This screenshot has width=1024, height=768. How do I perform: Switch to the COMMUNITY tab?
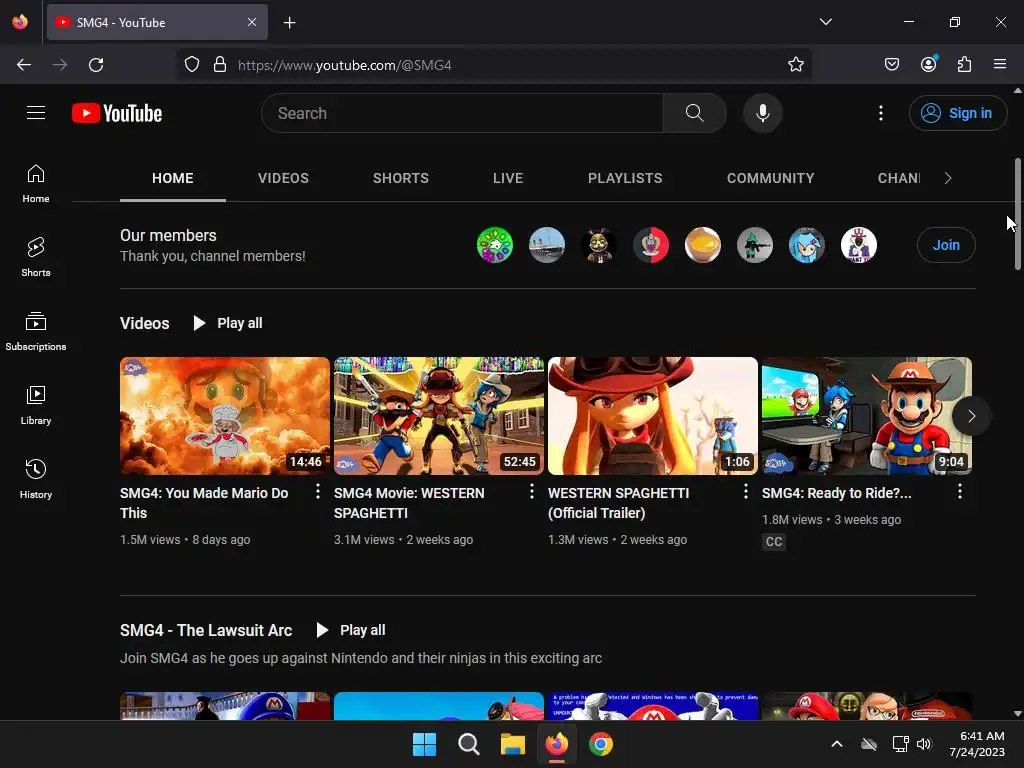pyautogui.click(x=771, y=178)
